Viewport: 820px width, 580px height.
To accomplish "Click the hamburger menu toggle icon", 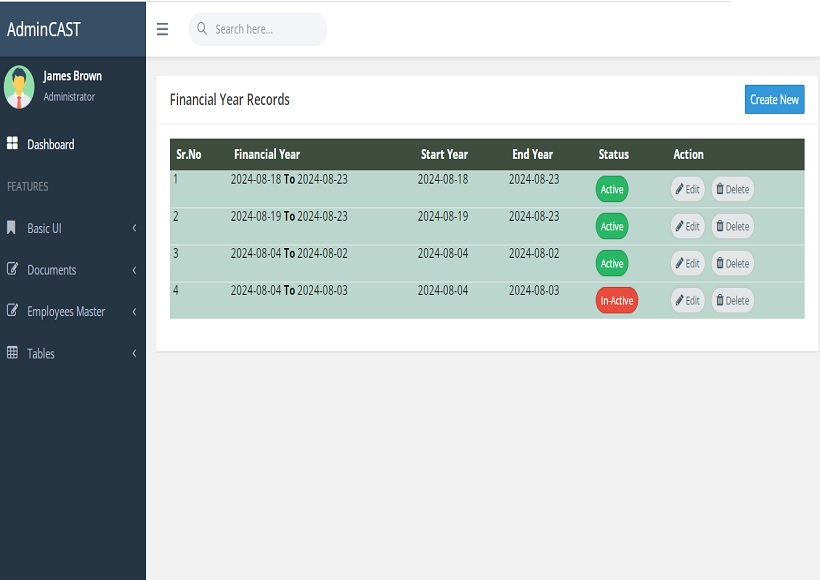I will point(162,29).
